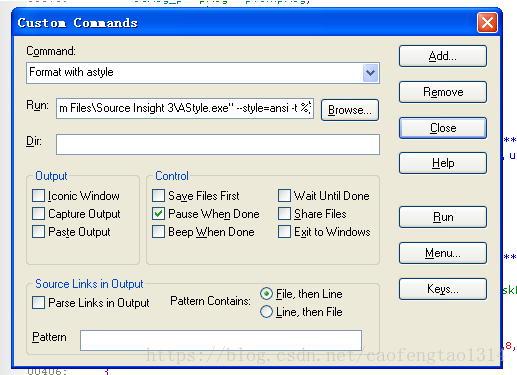This screenshot has width=517, height=375.
Task: Run the astyle command now
Action: tap(443, 217)
